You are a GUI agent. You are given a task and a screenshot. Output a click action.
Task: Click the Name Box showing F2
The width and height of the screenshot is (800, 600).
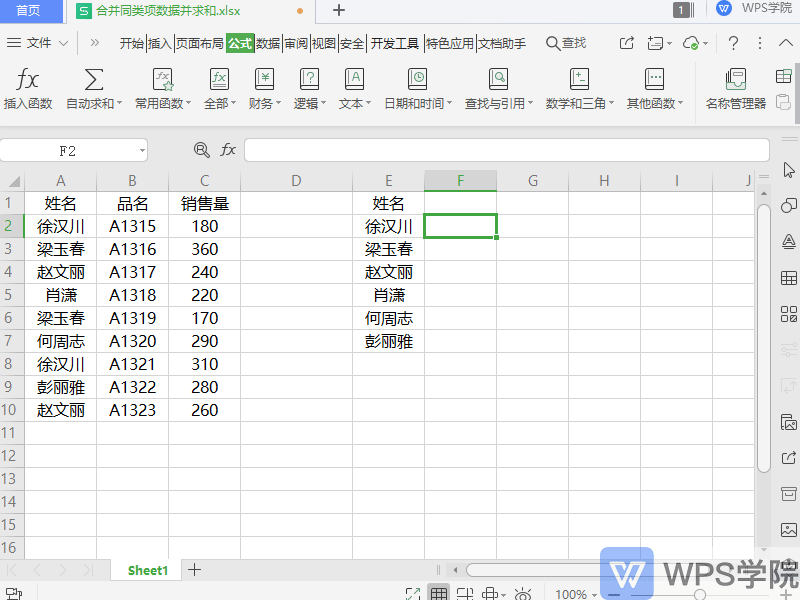[x=68, y=151]
